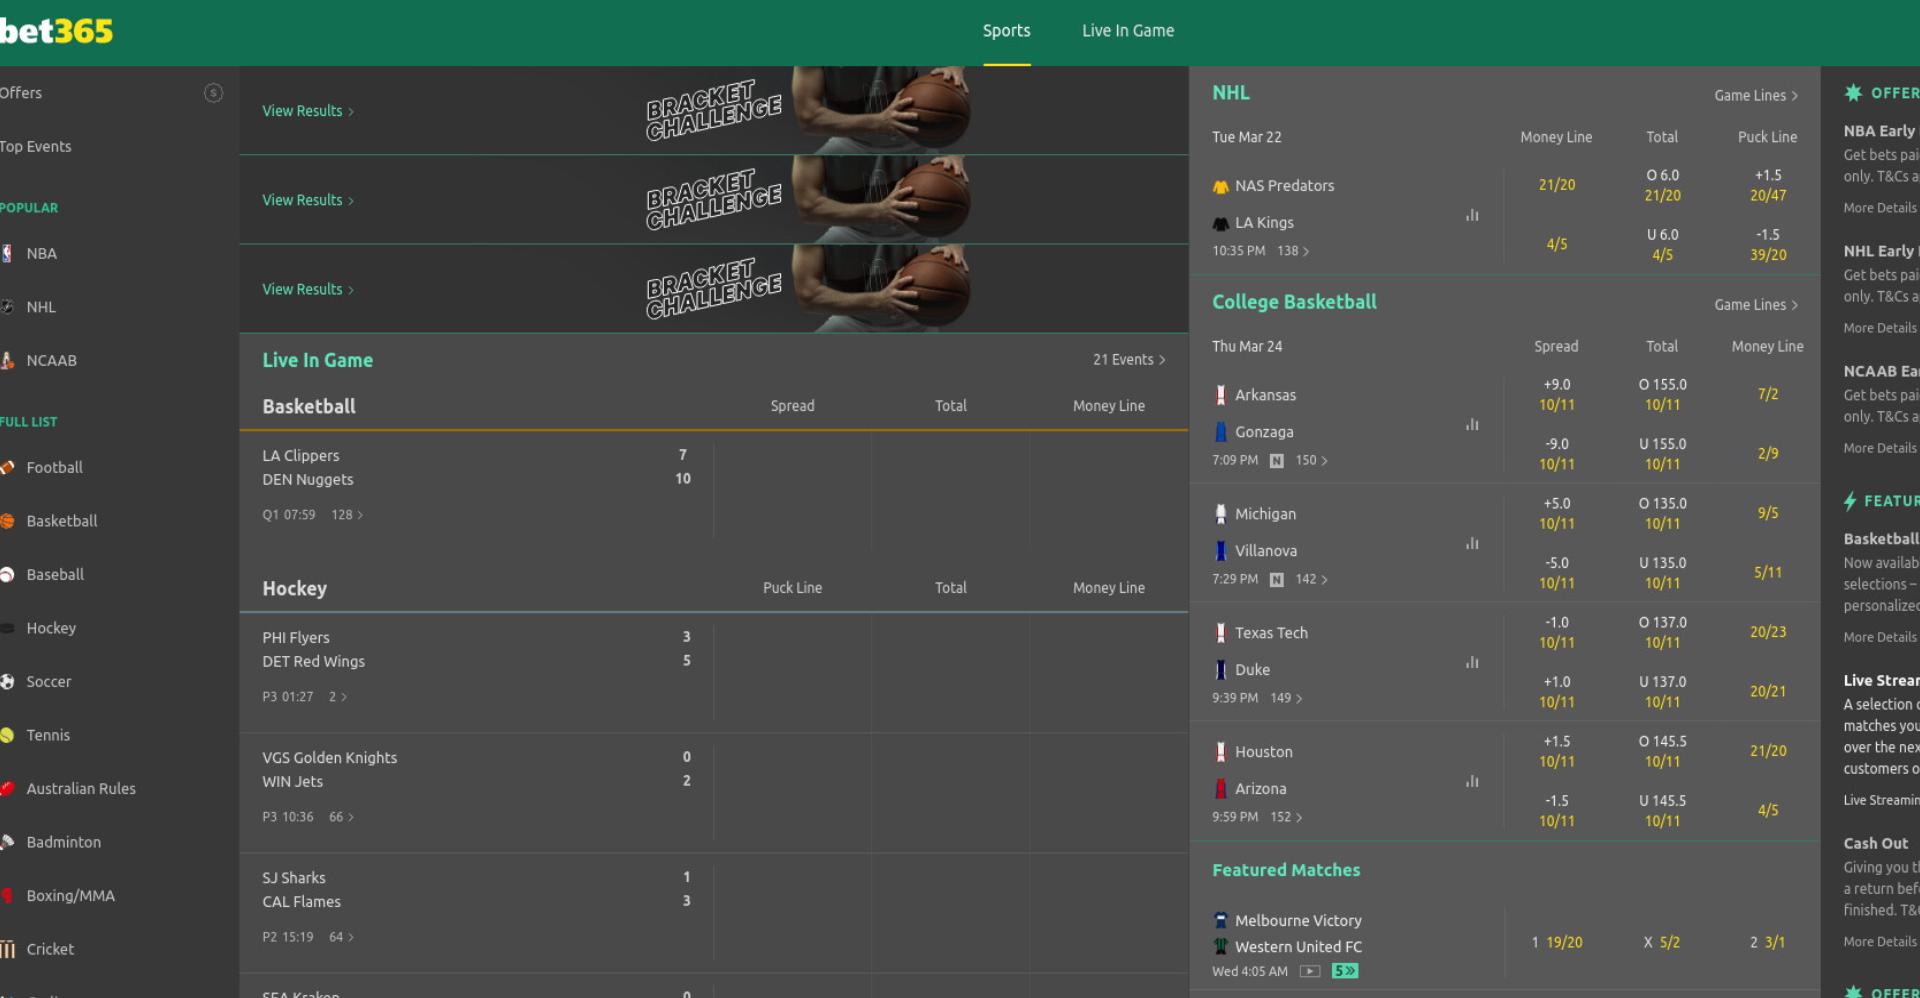The width and height of the screenshot is (1920, 998).
Task: Pick the draw X at 5/2
Action: [1662, 942]
